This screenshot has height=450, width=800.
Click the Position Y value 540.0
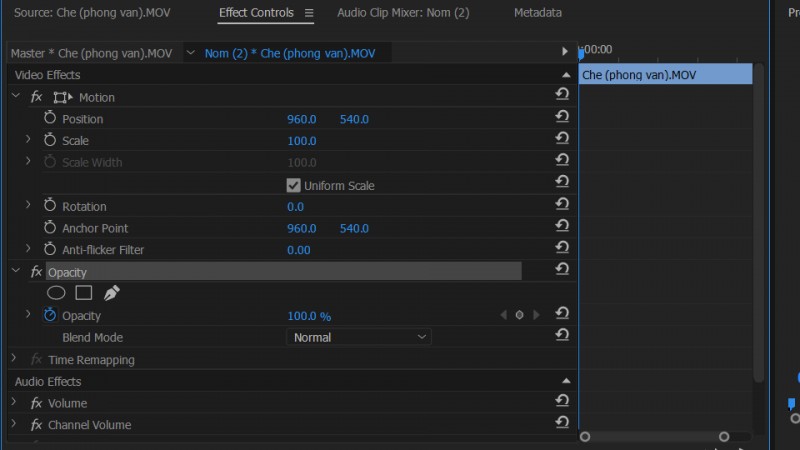coord(354,119)
